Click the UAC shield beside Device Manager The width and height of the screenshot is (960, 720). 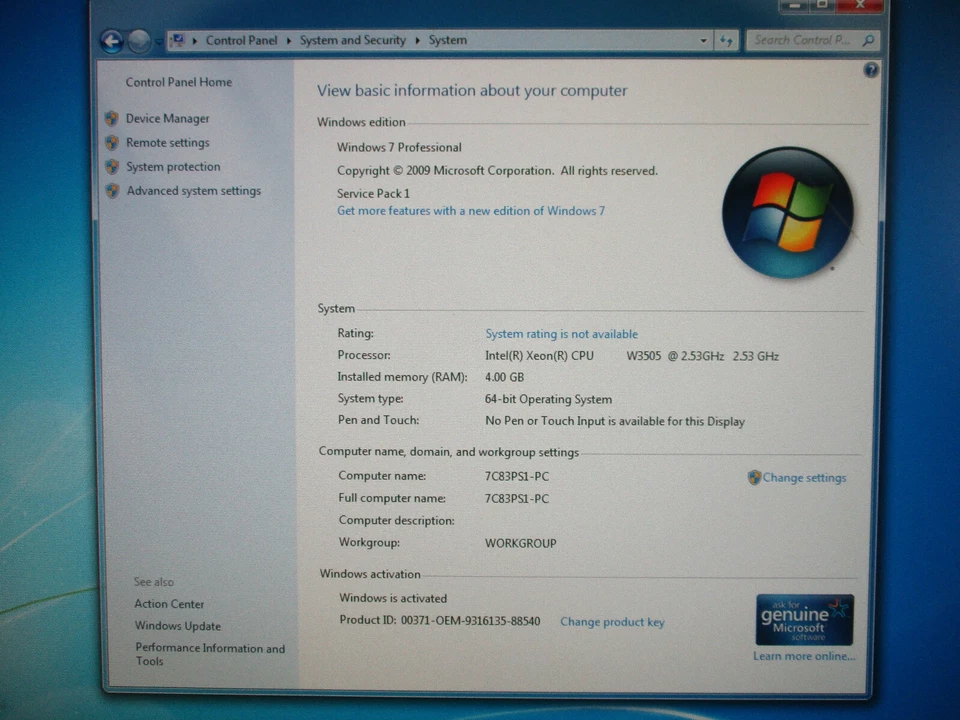pyautogui.click(x=111, y=118)
